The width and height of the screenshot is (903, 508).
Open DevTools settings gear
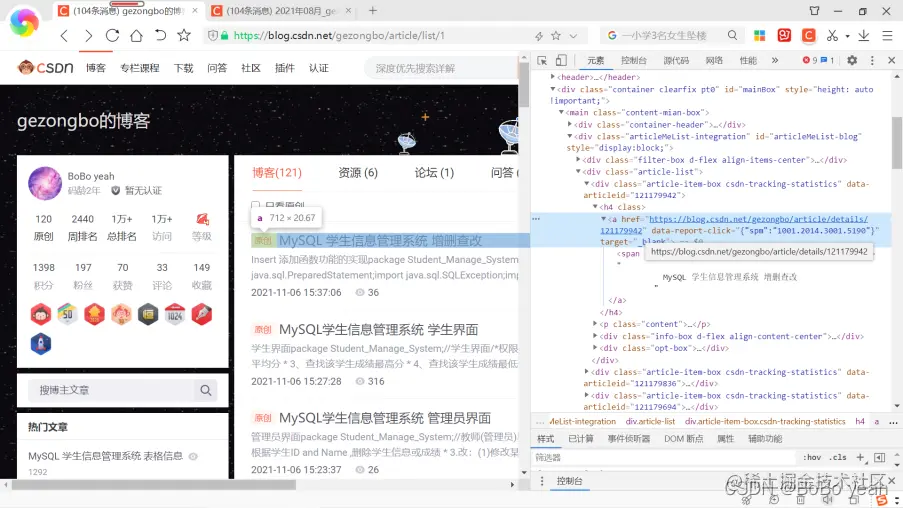852,60
